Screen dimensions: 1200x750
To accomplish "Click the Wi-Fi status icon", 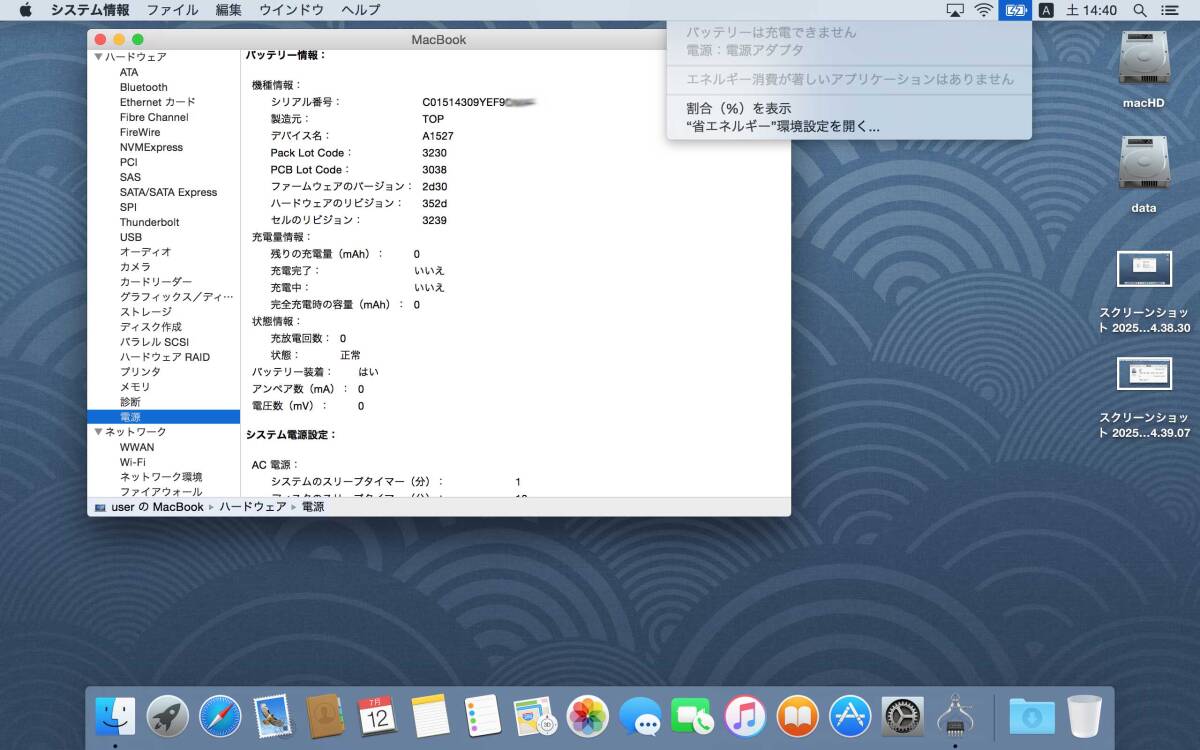I will [984, 10].
